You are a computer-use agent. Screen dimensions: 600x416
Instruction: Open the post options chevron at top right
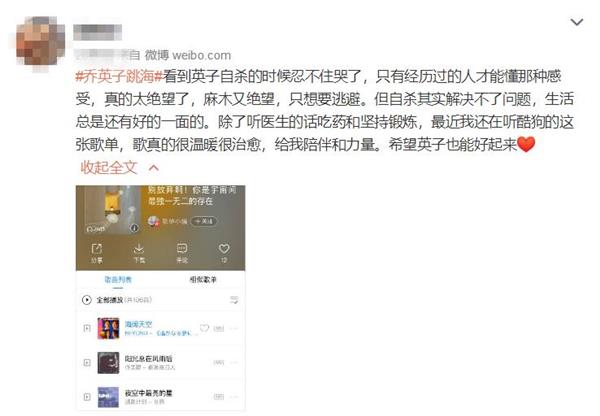tap(577, 22)
